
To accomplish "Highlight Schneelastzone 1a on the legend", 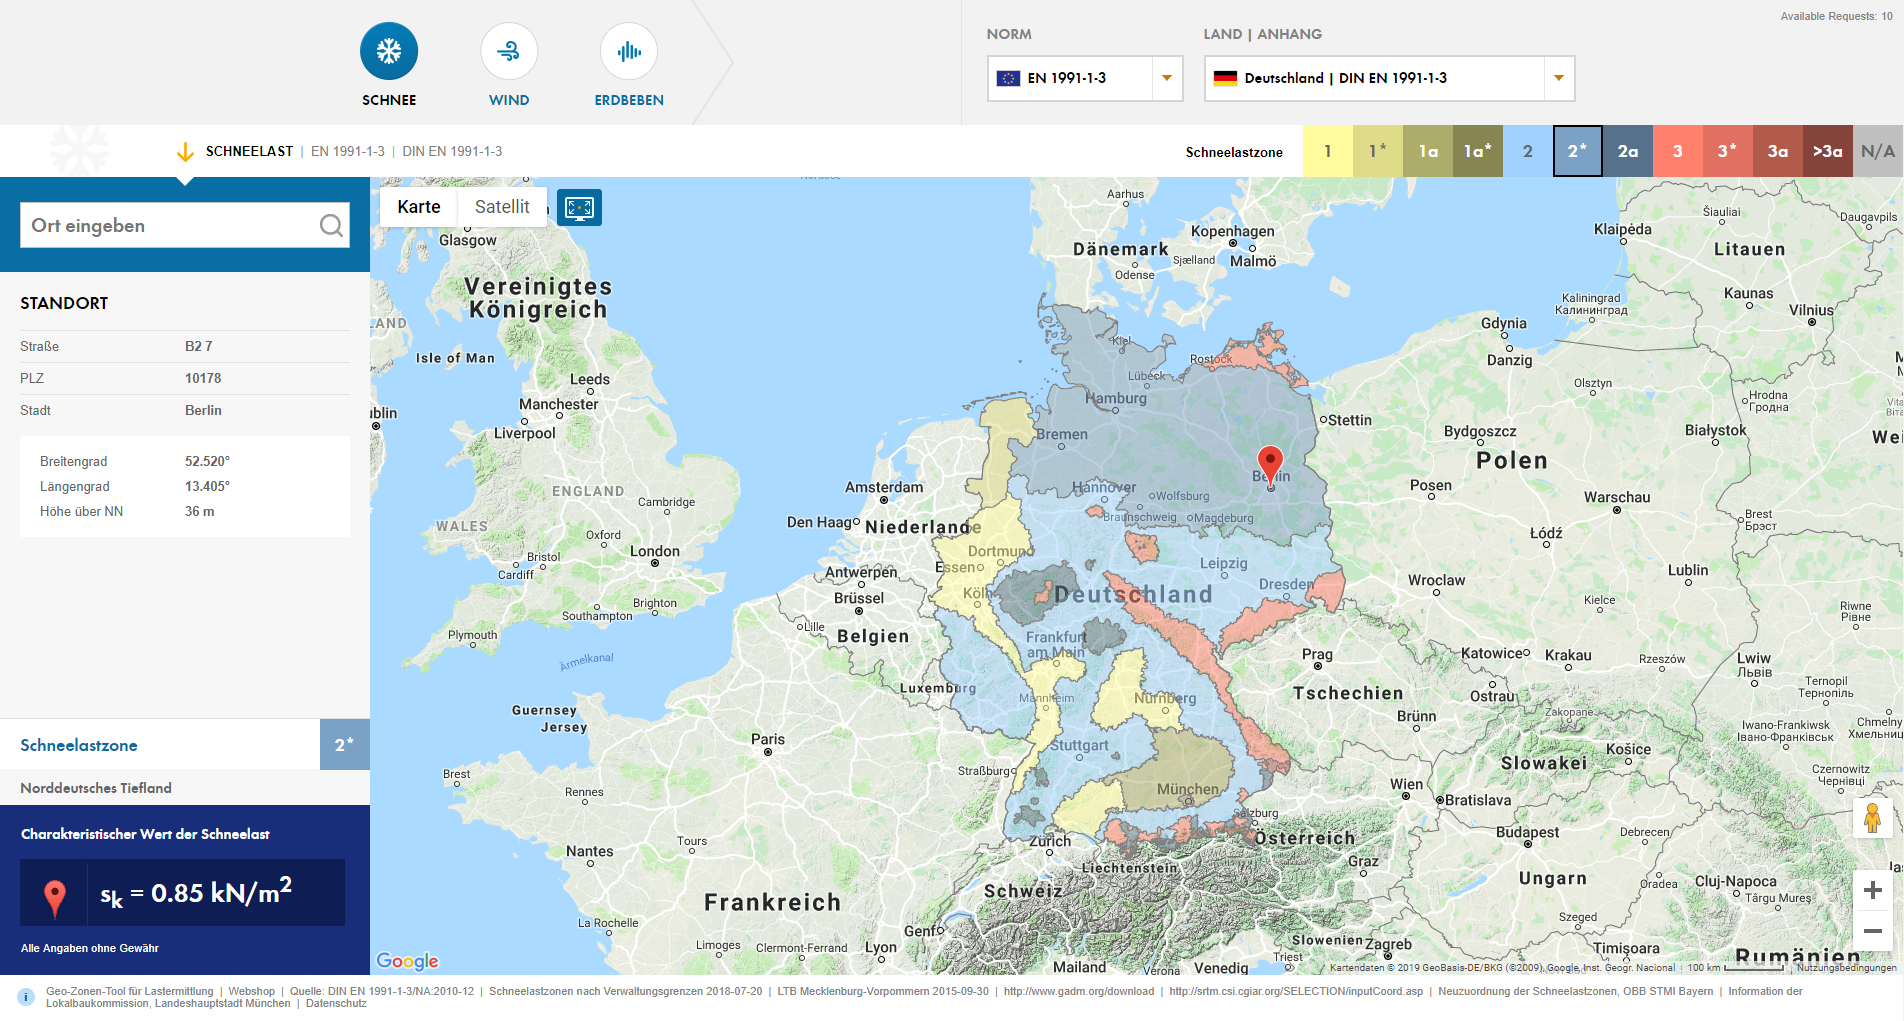I will click(1428, 151).
